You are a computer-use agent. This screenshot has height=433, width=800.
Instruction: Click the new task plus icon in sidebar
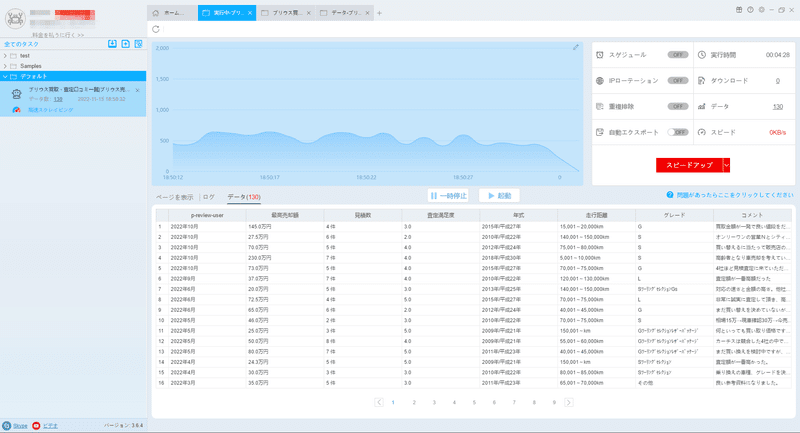tap(126, 44)
